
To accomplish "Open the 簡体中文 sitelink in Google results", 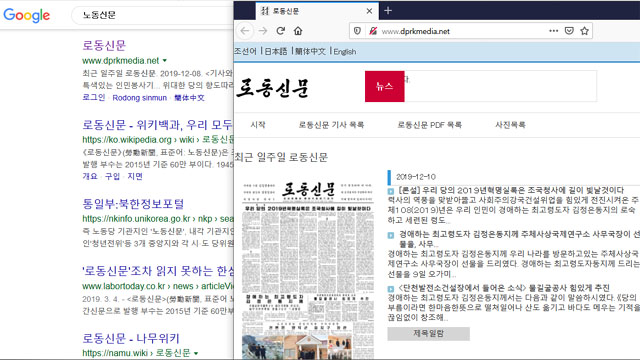I will click(x=189, y=98).
